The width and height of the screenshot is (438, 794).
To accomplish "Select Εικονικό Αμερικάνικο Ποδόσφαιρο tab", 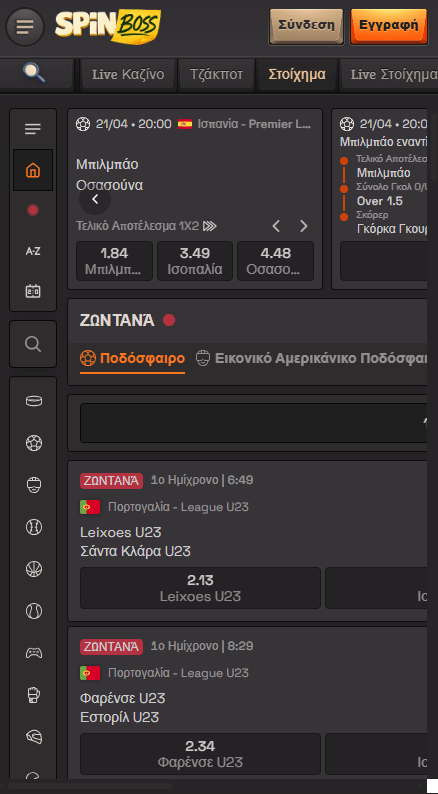I will [312, 359].
